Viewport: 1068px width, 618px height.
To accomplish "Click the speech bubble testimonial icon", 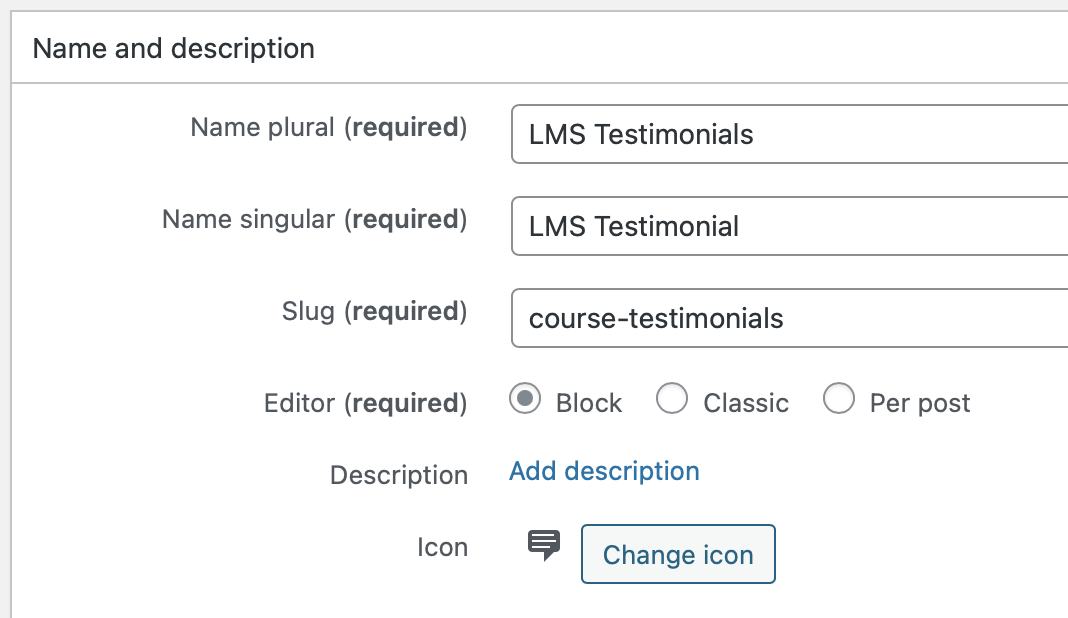I will (544, 545).
